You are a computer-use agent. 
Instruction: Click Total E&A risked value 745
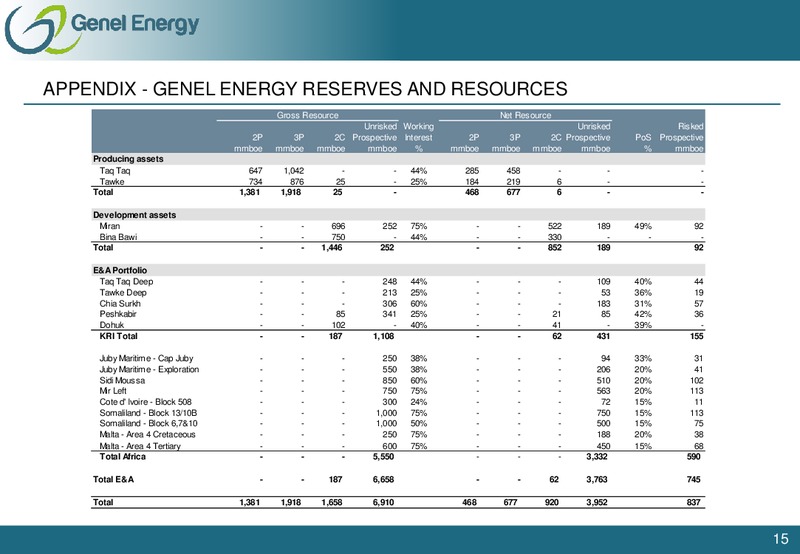coord(693,480)
